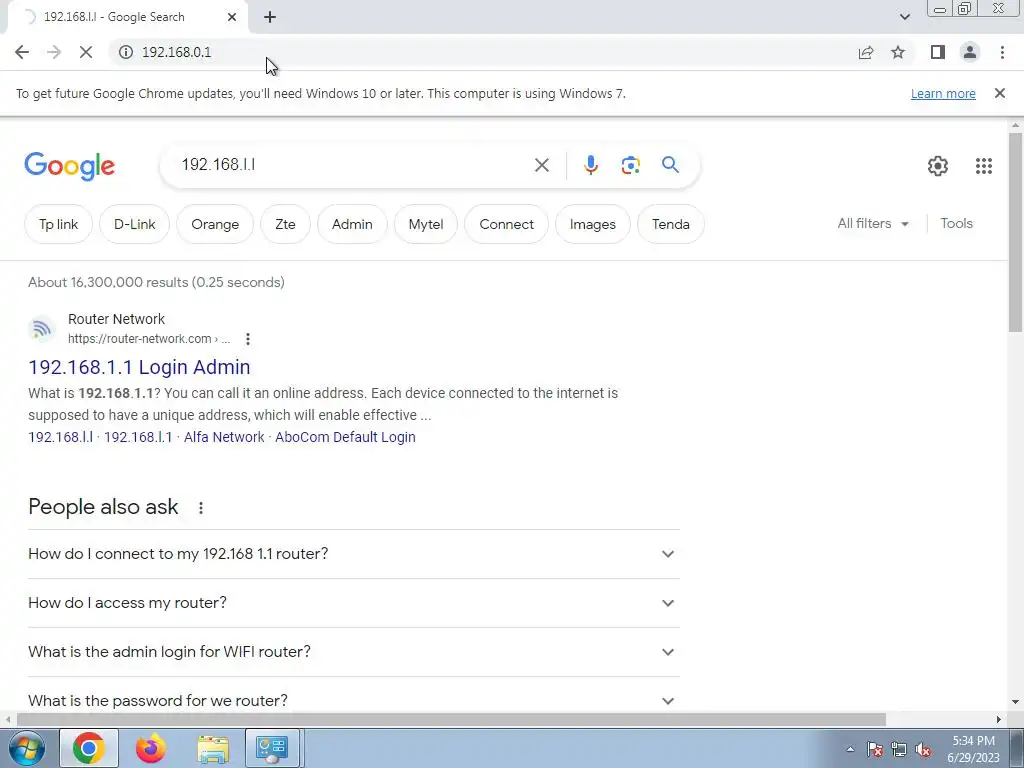Select the Orange filter chip
Viewport: 1024px width, 768px height.
tap(215, 224)
